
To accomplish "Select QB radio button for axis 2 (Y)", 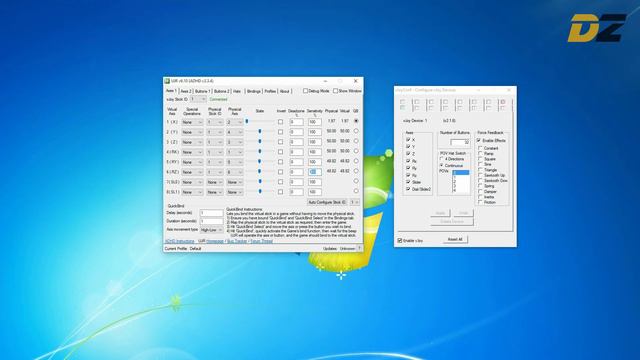I will 356,131.
